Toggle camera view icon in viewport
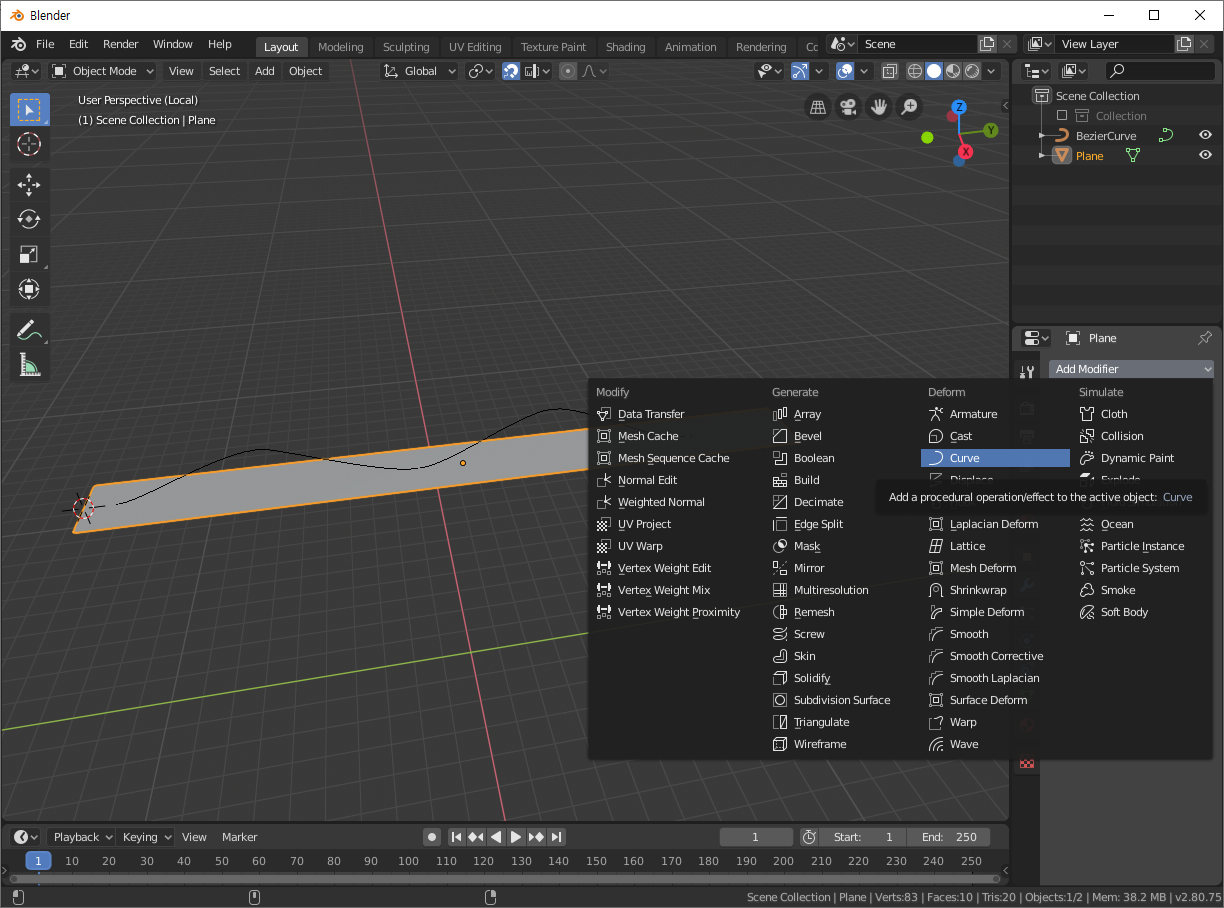Image resolution: width=1224 pixels, height=908 pixels. click(848, 107)
